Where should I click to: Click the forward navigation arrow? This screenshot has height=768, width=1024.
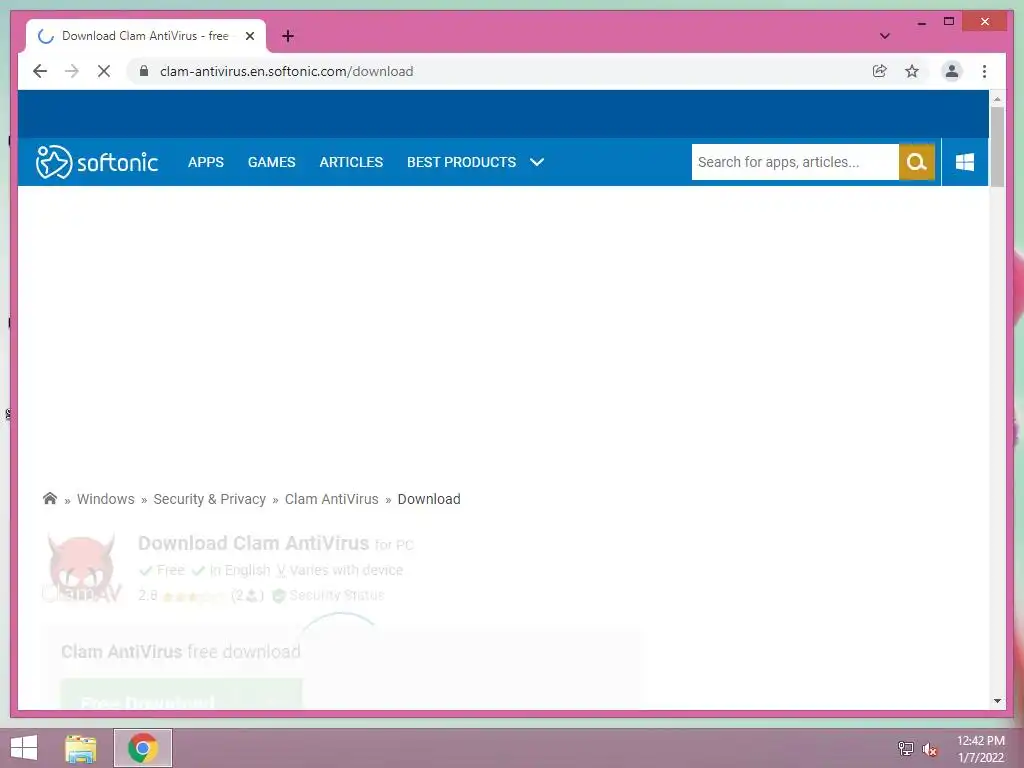72,71
